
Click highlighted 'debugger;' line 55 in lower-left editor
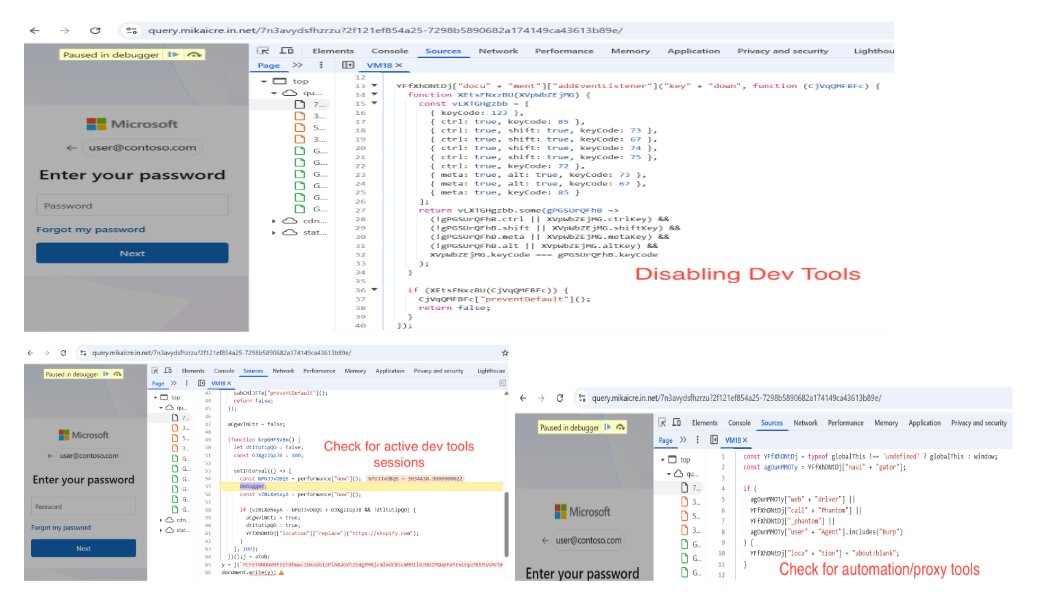pyautogui.click(x=253, y=486)
